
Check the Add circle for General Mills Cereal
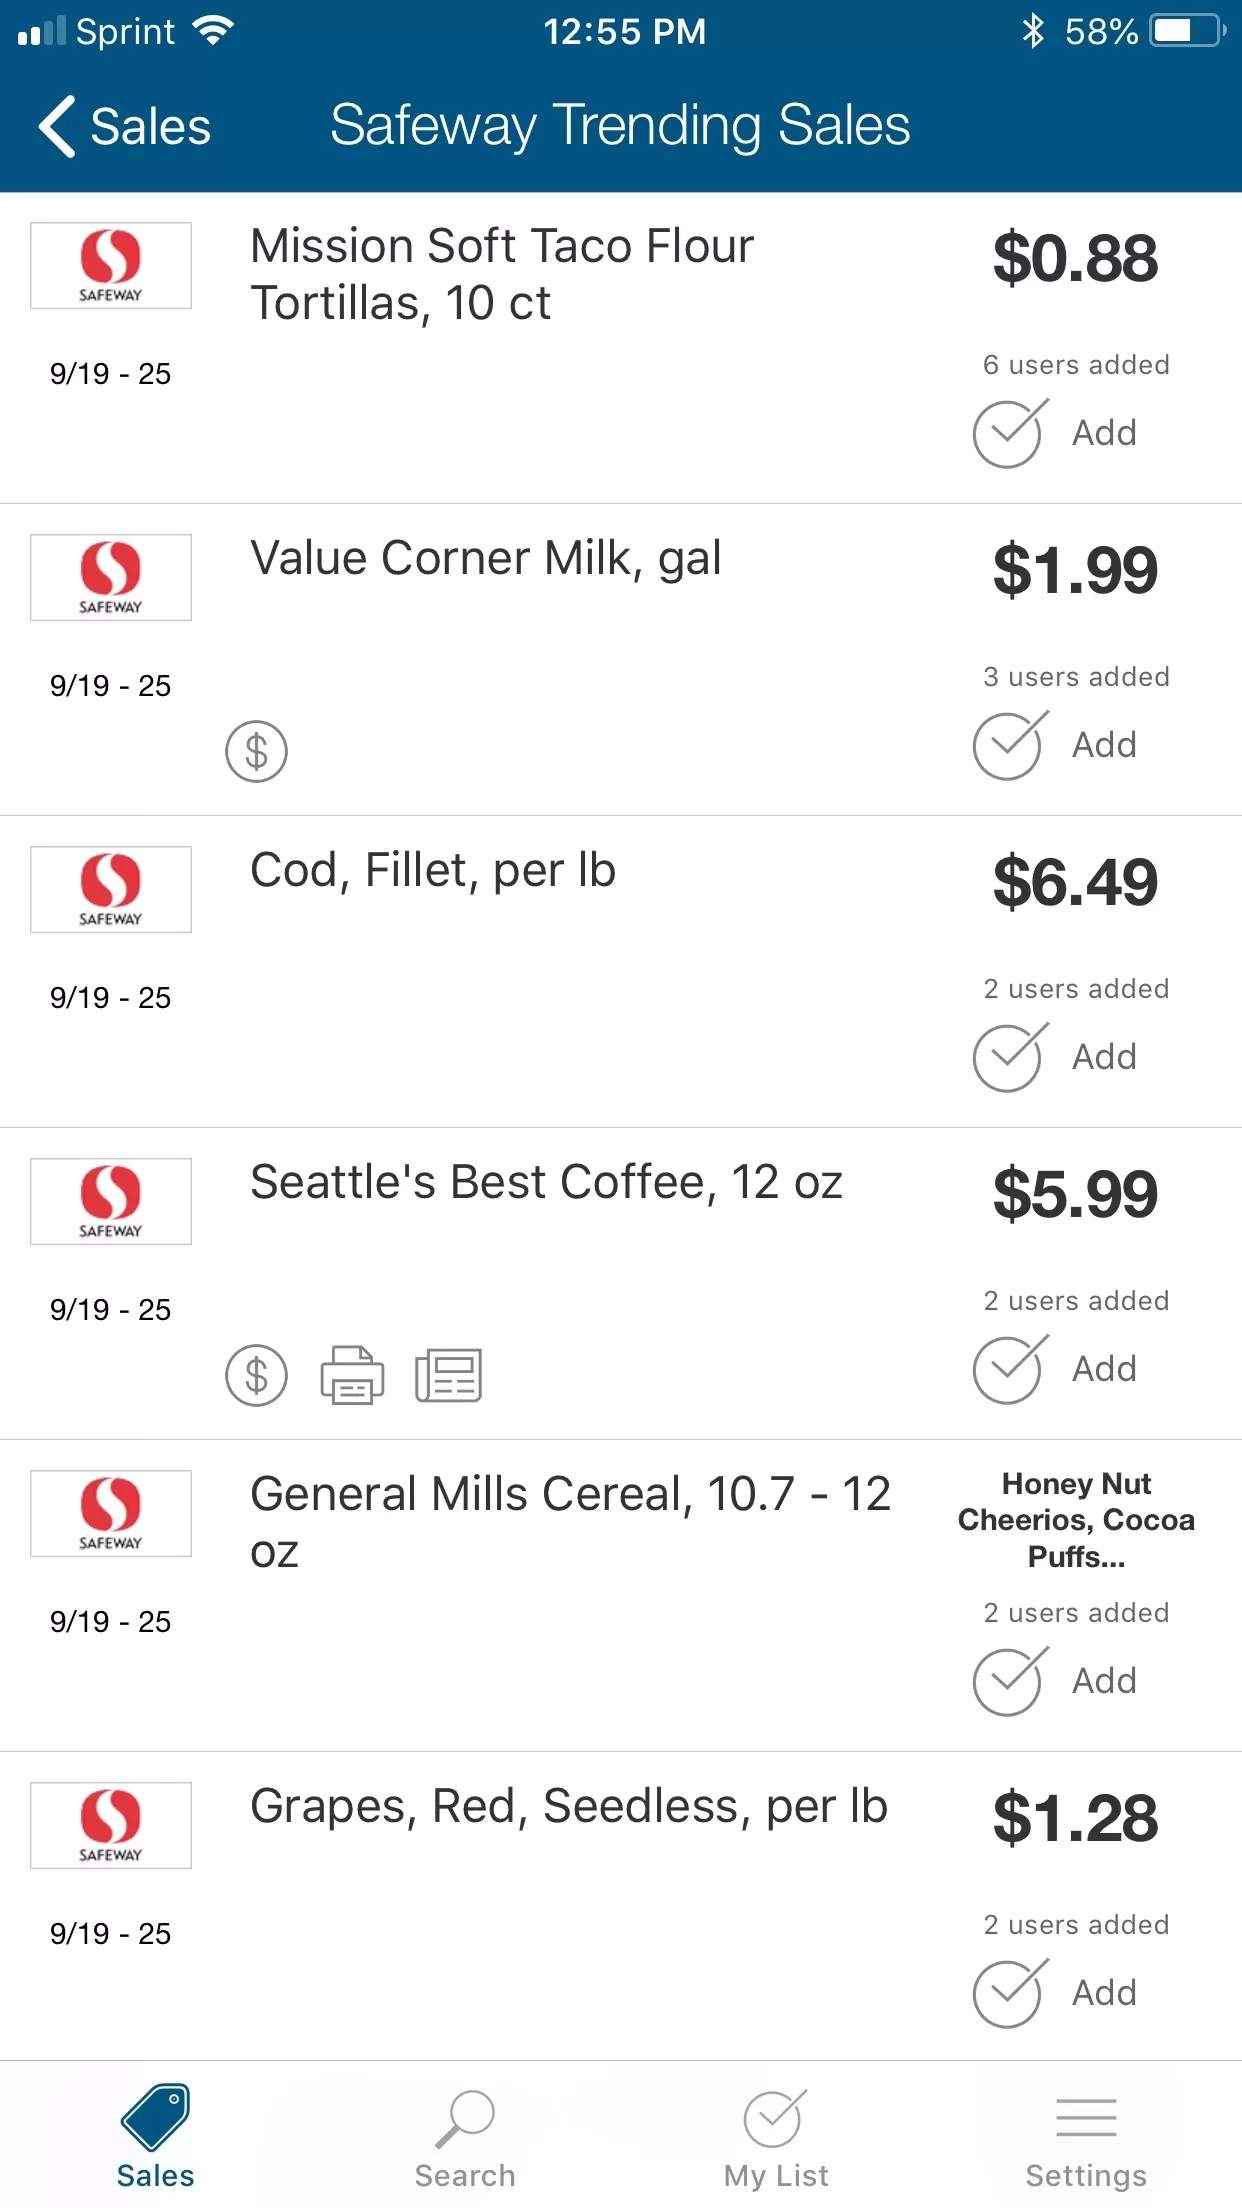tap(1010, 1681)
